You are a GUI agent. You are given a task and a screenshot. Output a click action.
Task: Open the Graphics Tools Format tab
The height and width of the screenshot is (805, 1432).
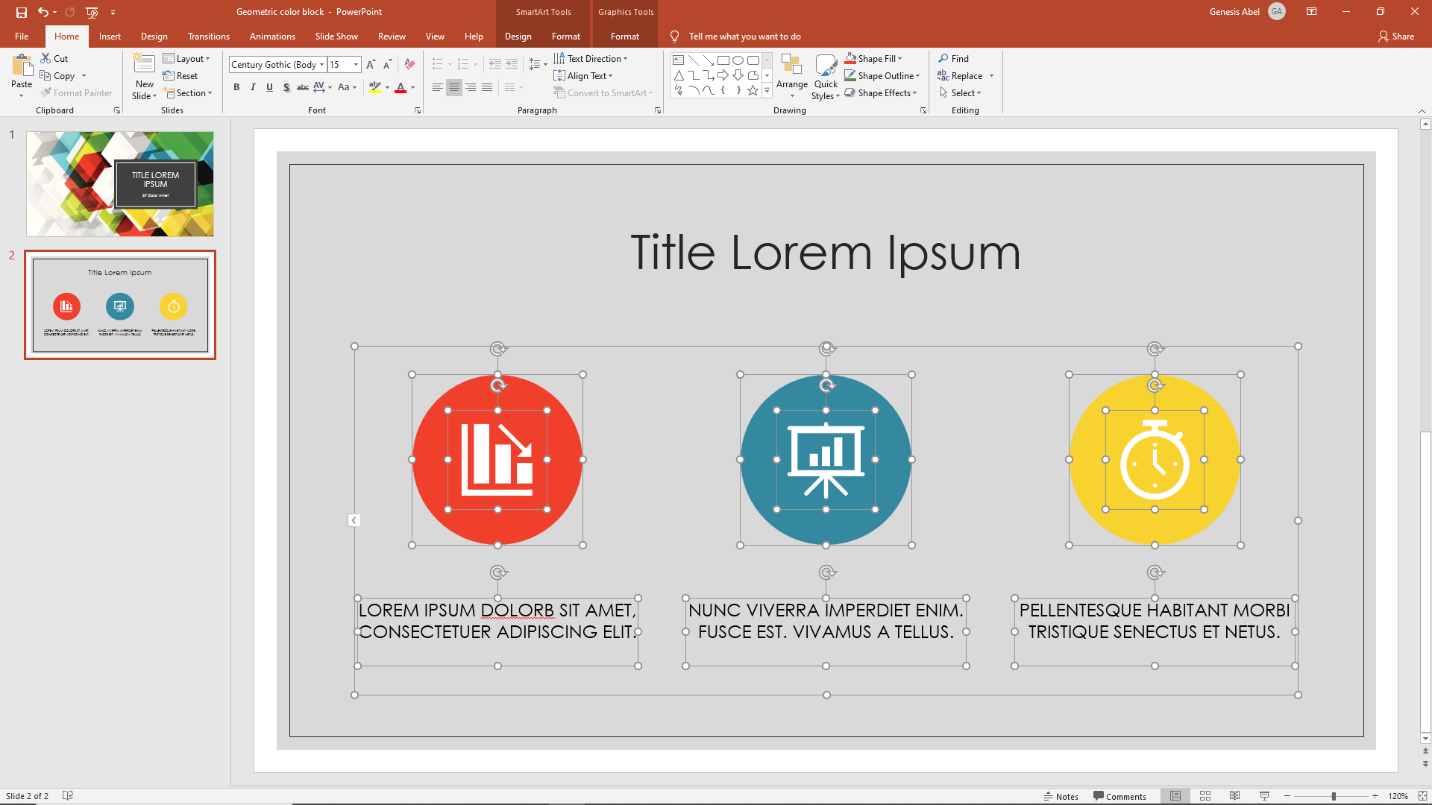point(625,36)
